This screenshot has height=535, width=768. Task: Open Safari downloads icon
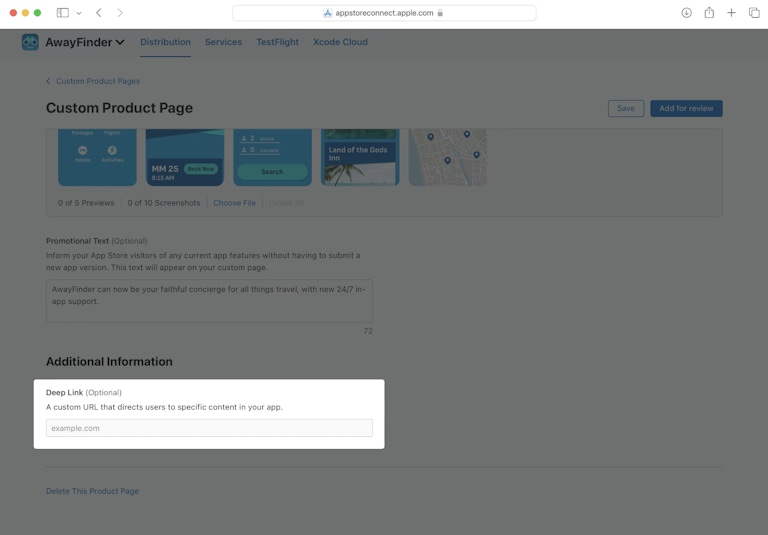(x=686, y=13)
